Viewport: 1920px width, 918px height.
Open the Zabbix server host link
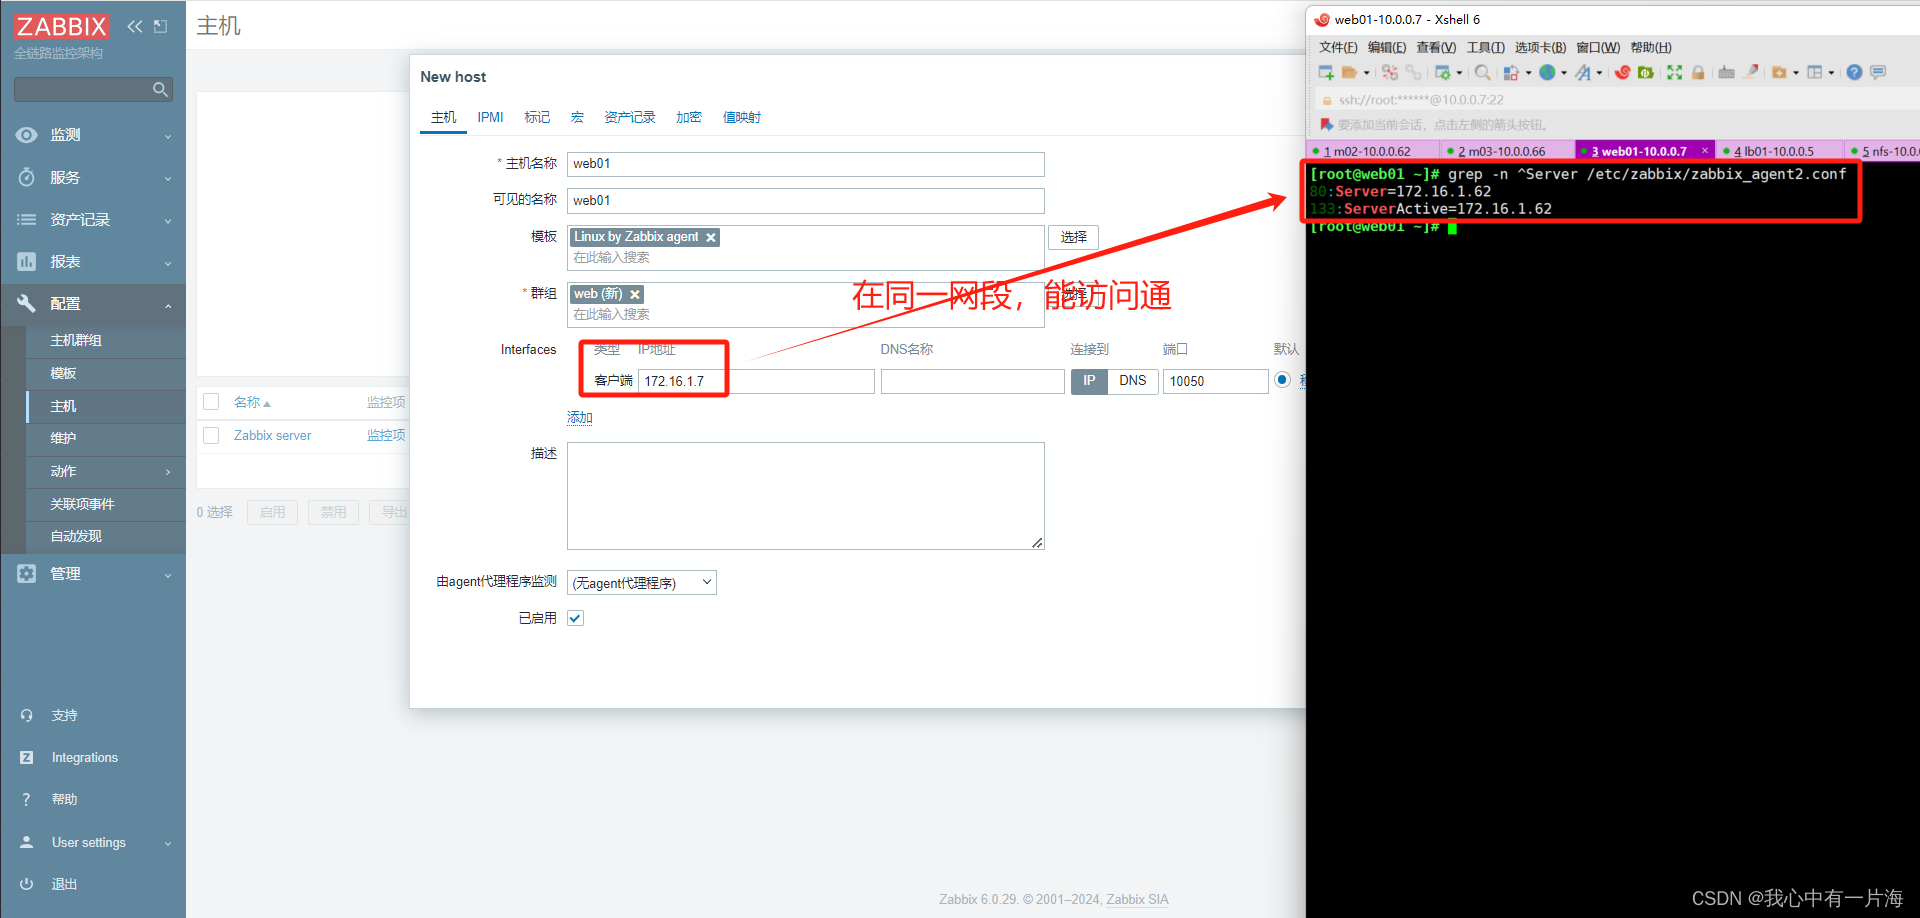pyautogui.click(x=272, y=435)
